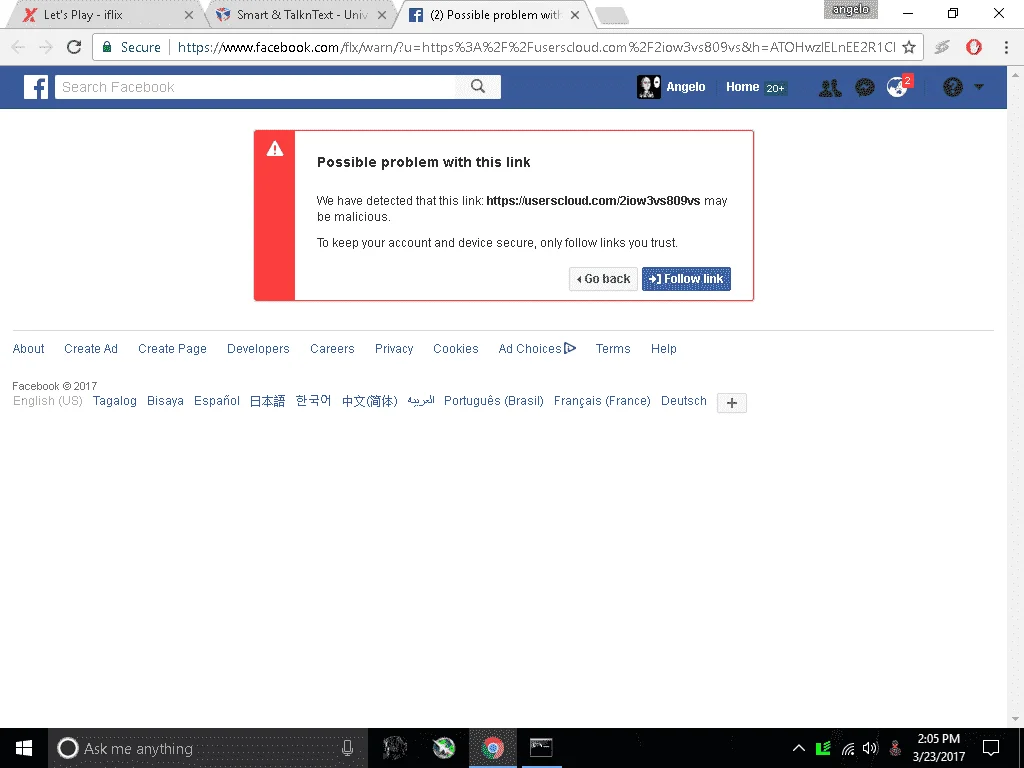This screenshot has width=1024, height=768.
Task: Reload the page with refresh icon
Action: click(74, 47)
